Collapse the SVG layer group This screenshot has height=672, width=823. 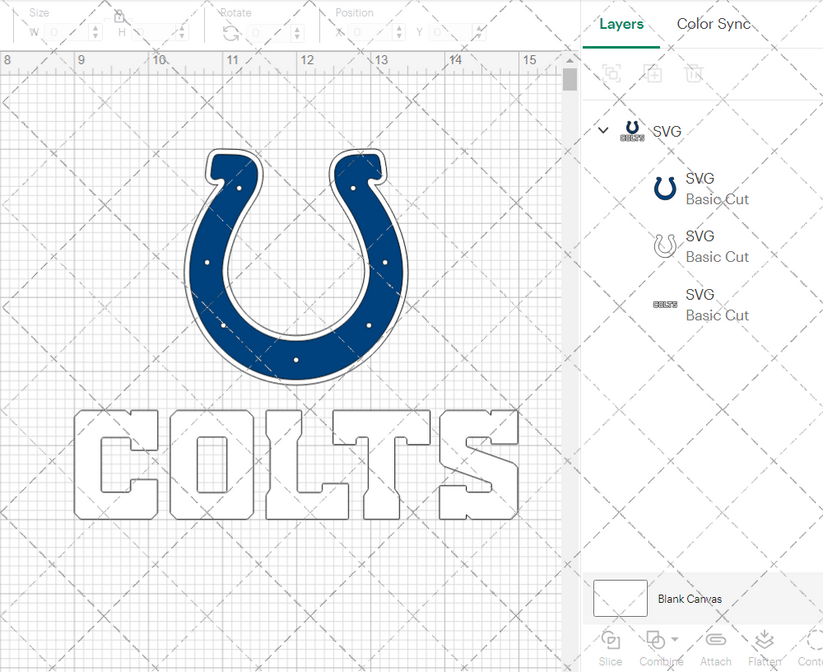pyautogui.click(x=602, y=130)
